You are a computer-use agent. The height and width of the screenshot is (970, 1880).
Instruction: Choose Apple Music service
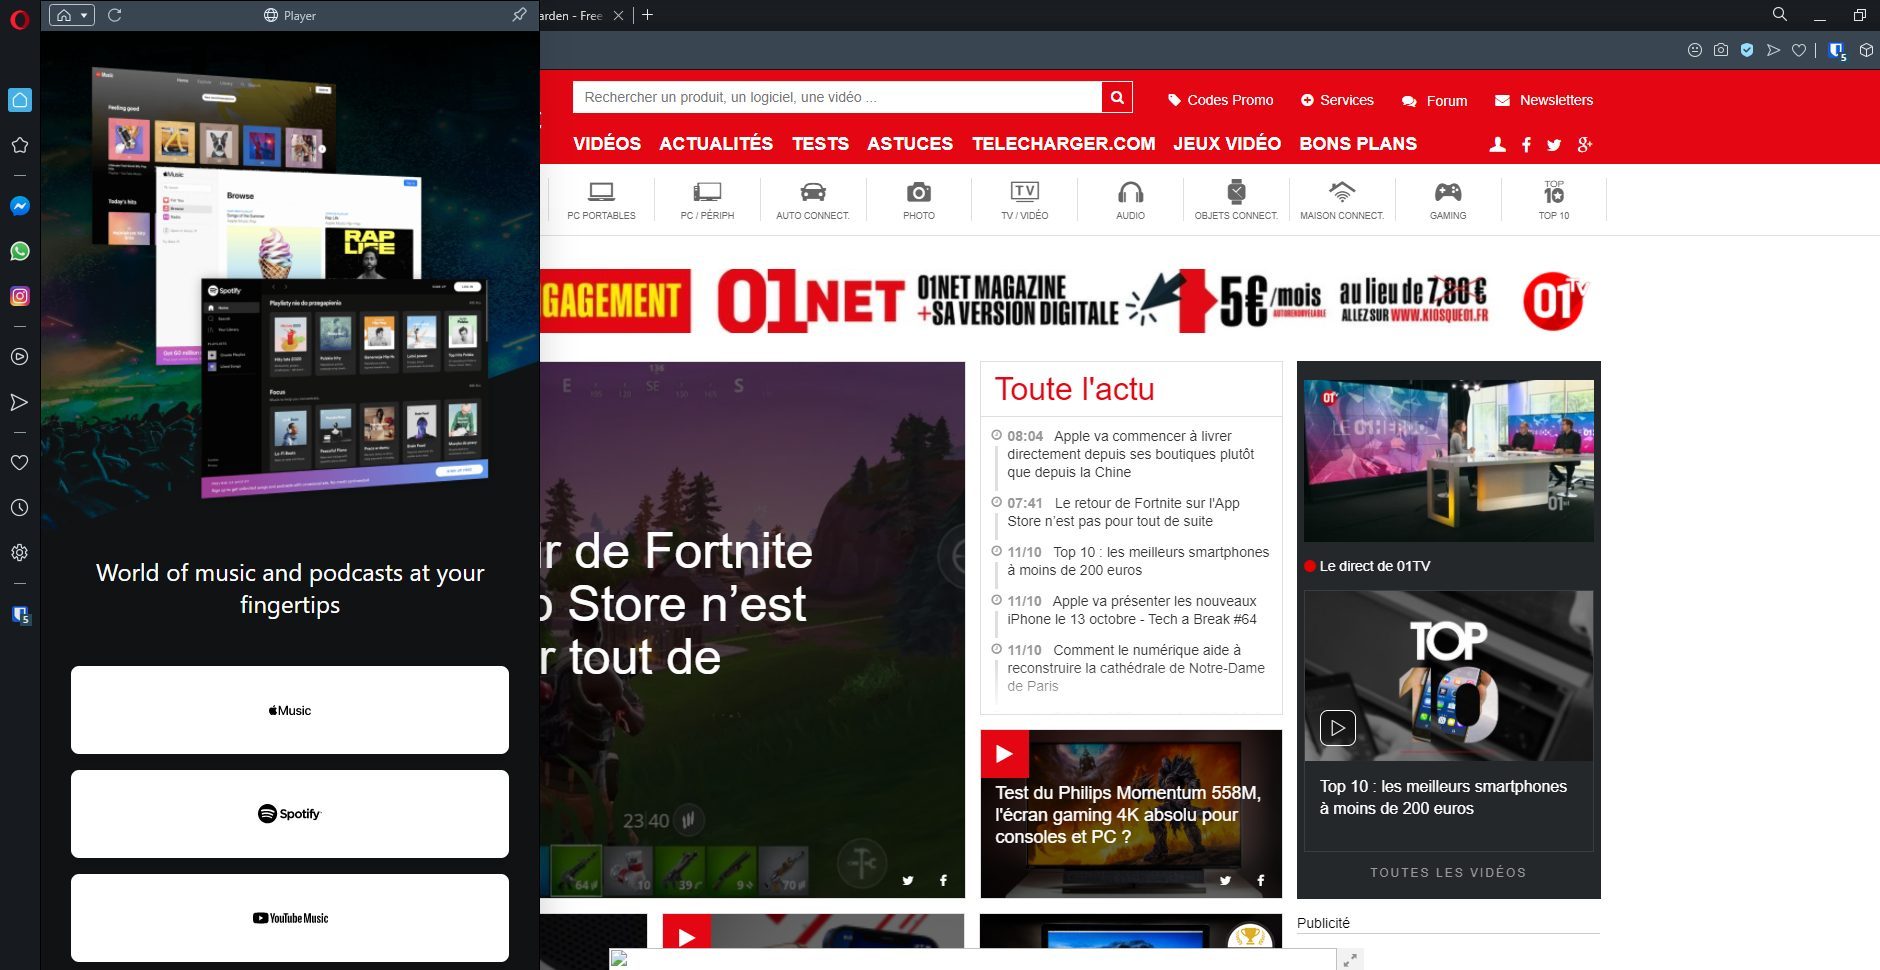[290, 710]
